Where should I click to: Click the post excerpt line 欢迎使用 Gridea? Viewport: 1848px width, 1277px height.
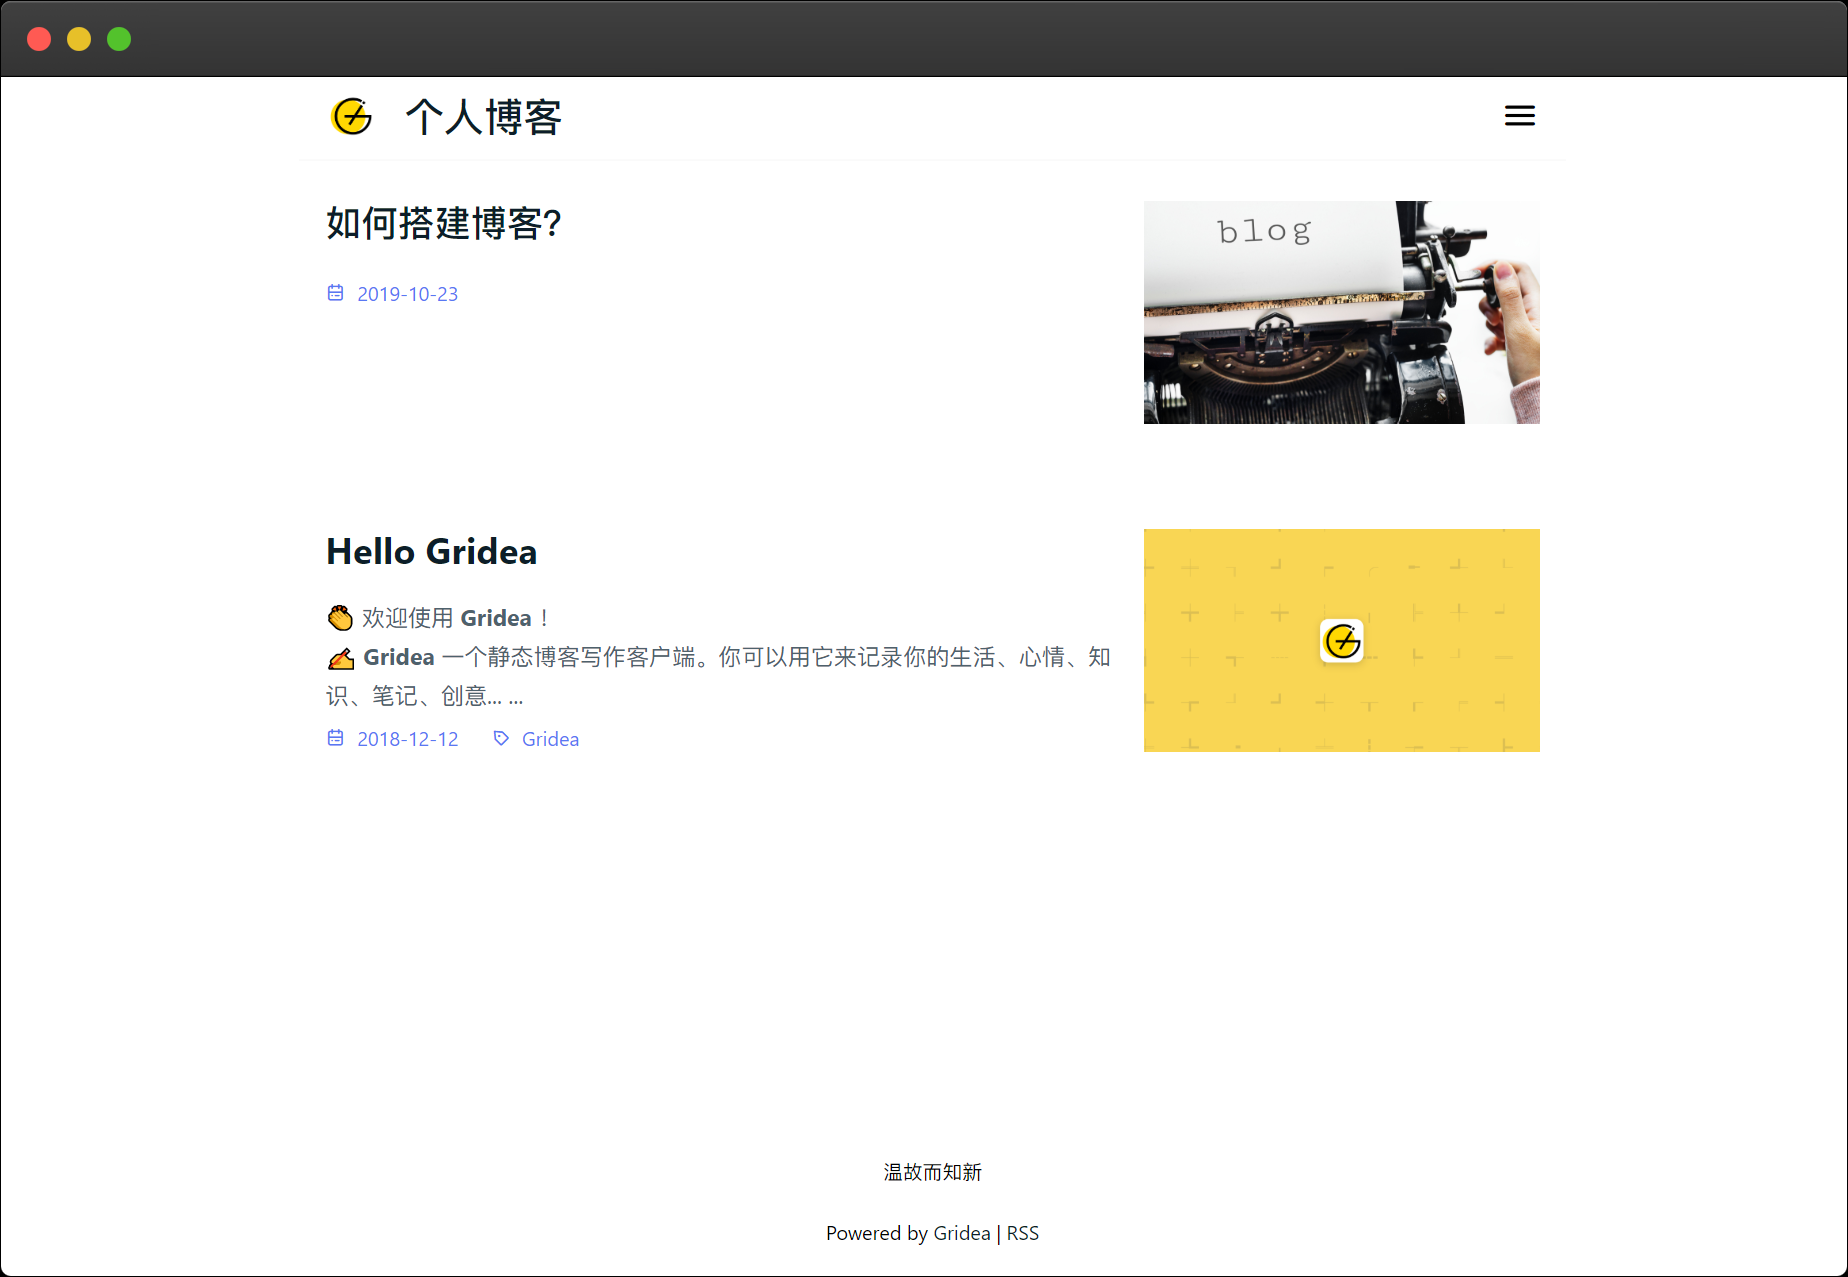point(438,618)
